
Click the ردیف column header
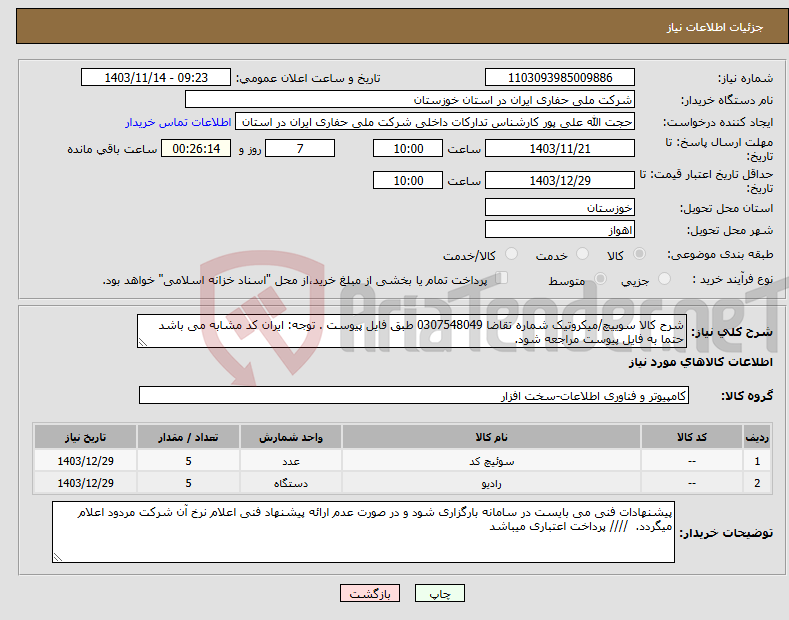point(757,437)
